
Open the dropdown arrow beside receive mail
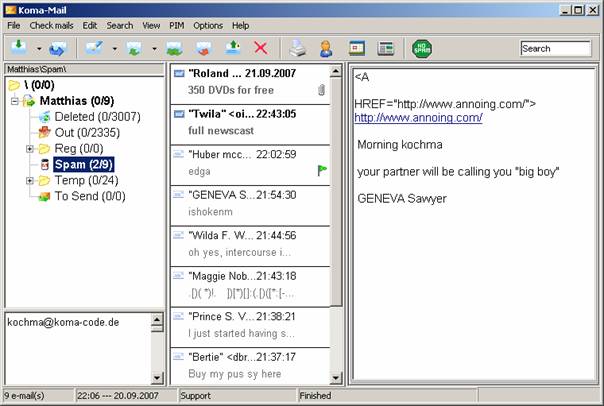tap(39, 49)
